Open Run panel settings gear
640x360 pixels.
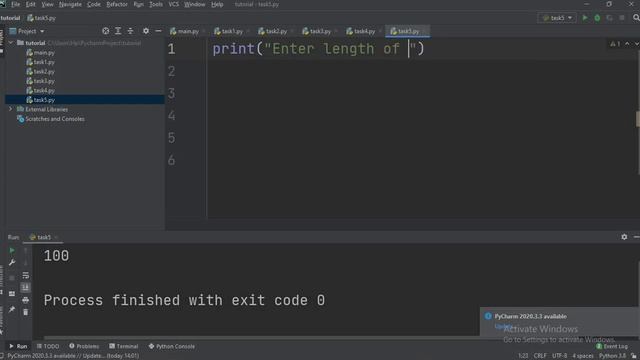point(624,237)
